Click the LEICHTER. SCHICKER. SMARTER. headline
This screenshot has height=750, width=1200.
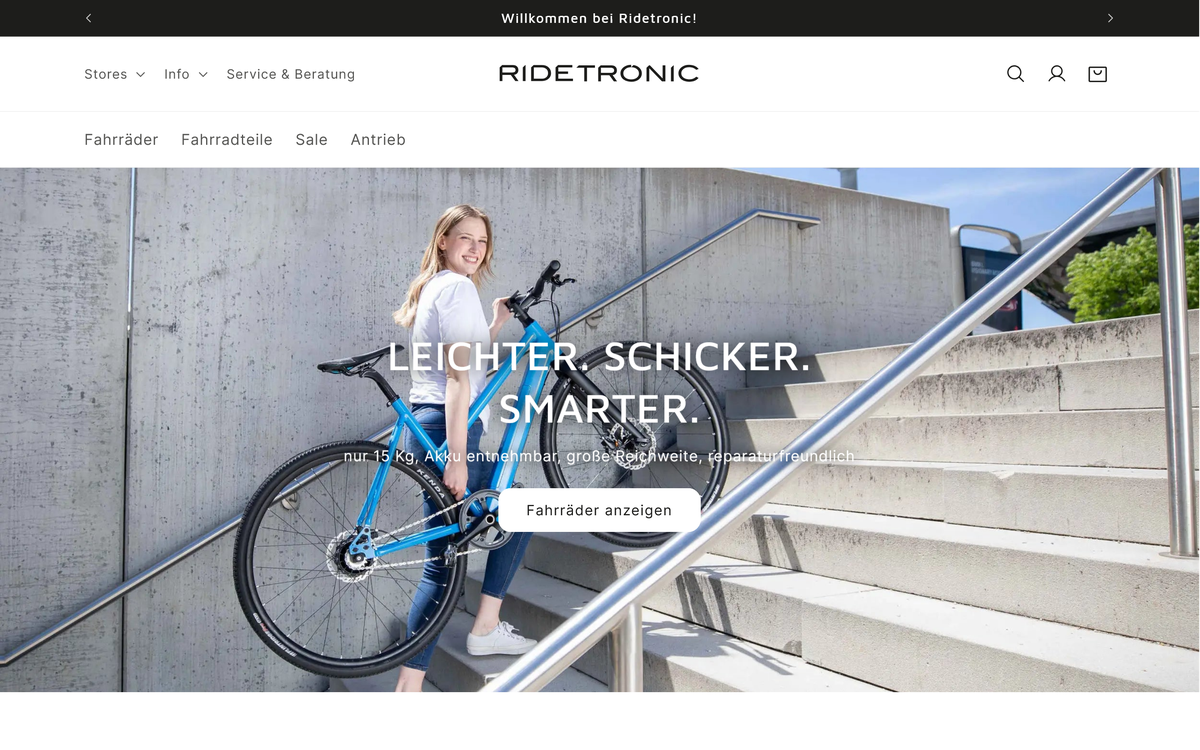click(599, 383)
